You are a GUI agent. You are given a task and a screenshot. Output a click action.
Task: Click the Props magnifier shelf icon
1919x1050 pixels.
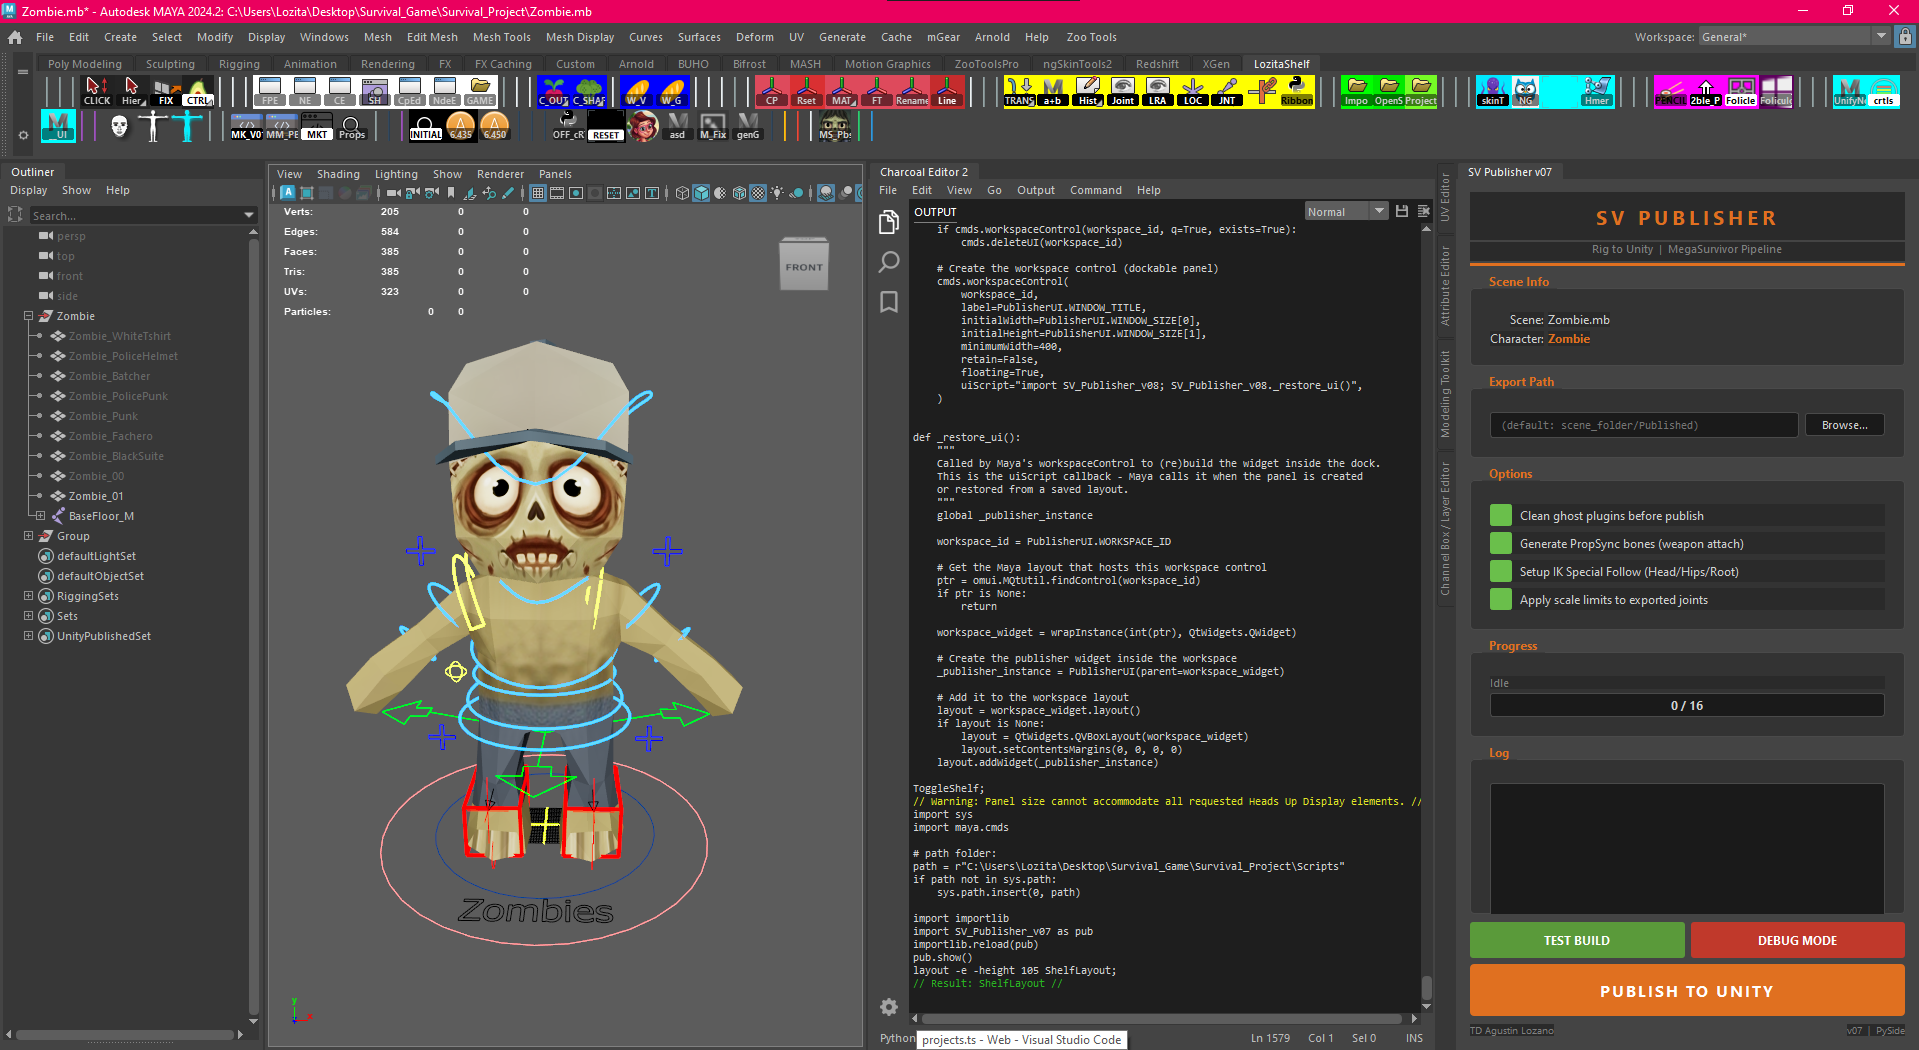(x=351, y=127)
